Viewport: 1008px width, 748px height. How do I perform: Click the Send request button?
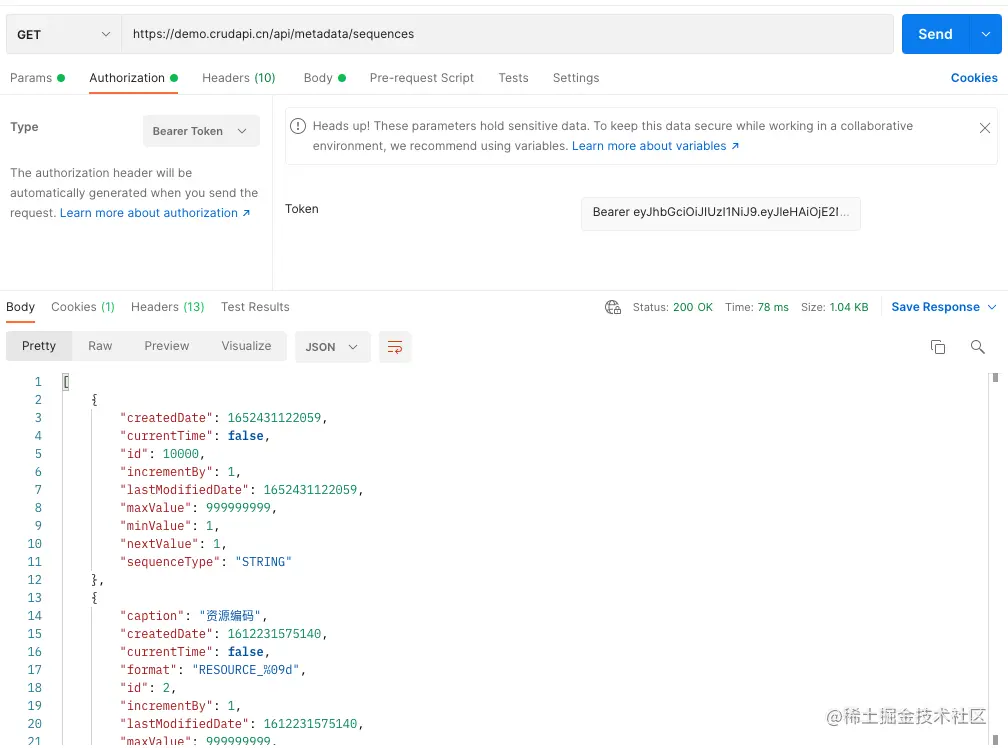(935, 34)
